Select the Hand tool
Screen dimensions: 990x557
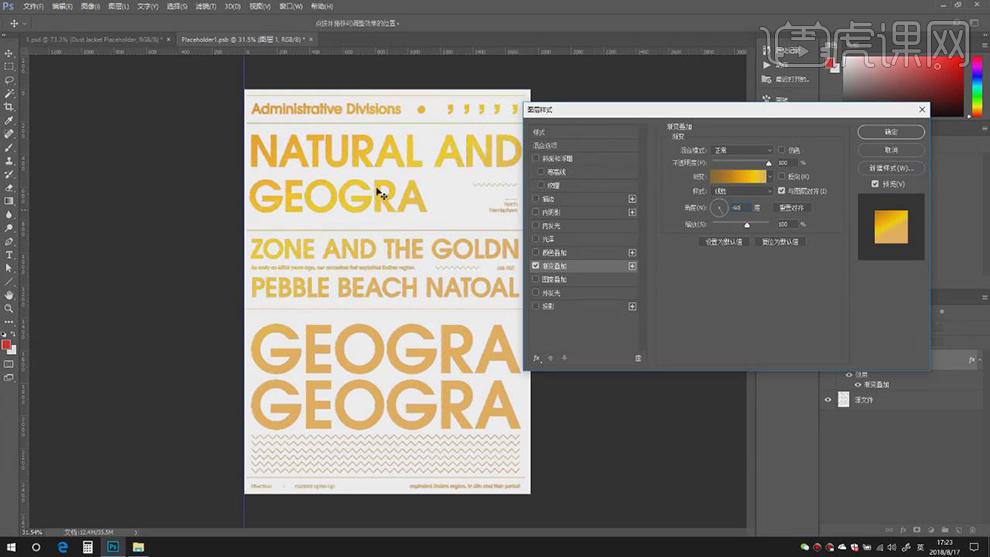click(x=9, y=295)
